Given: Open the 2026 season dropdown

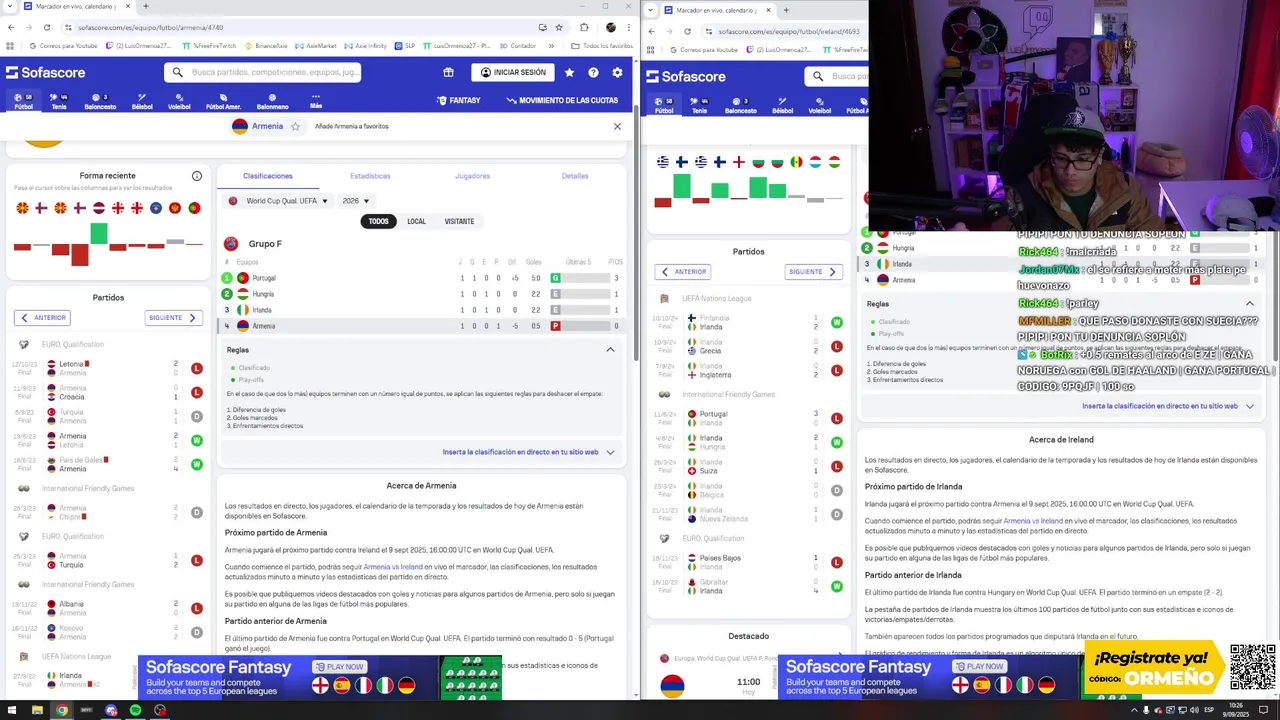Looking at the screenshot, I should point(356,201).
